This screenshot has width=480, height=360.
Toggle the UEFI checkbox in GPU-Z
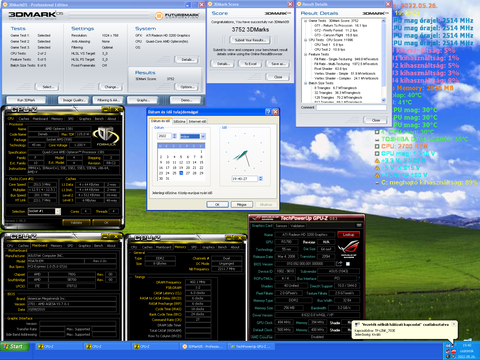348,264
